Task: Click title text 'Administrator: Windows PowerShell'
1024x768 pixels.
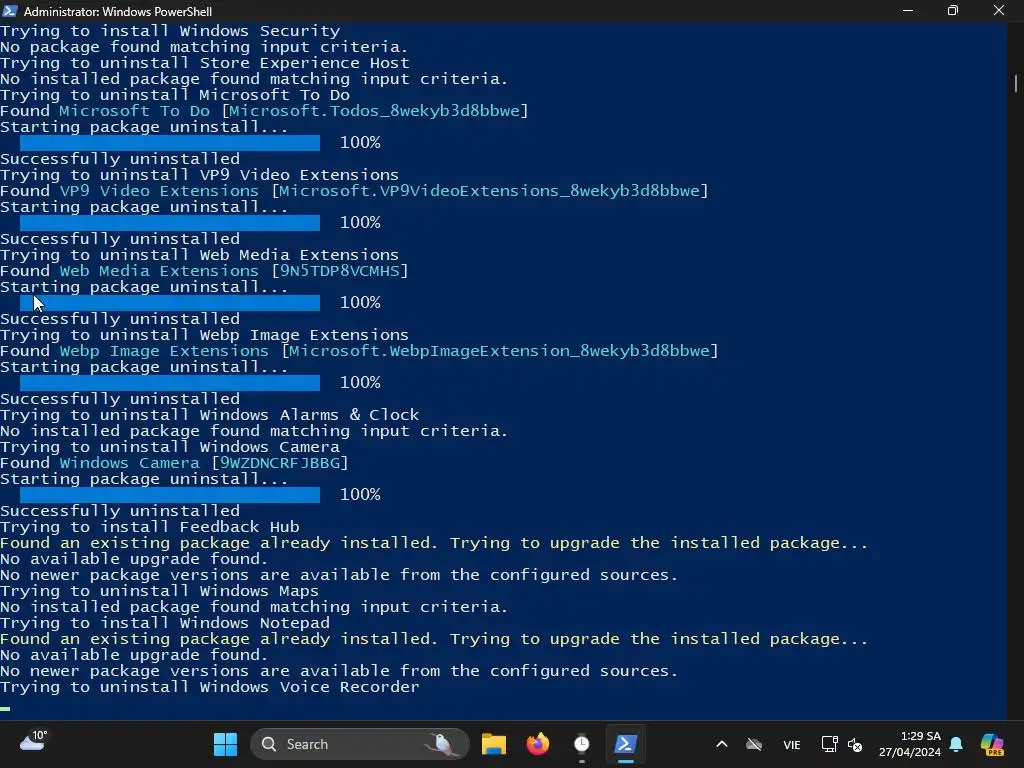Action: point(118,11)
